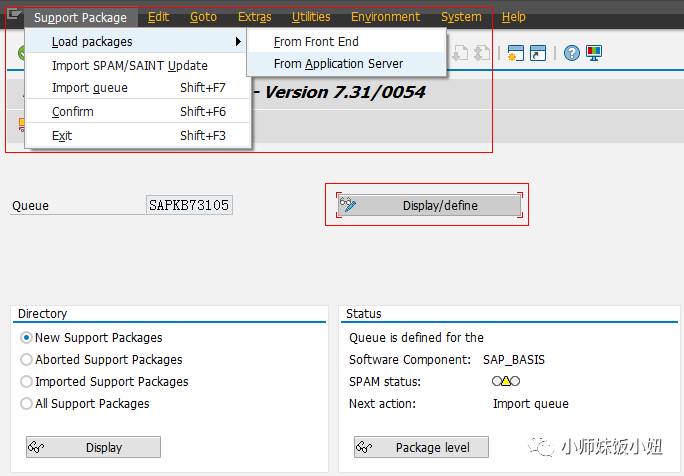This screenshot has height=476, width=684.
Task: Click the SAP window control icon
Action: point(14,15)
